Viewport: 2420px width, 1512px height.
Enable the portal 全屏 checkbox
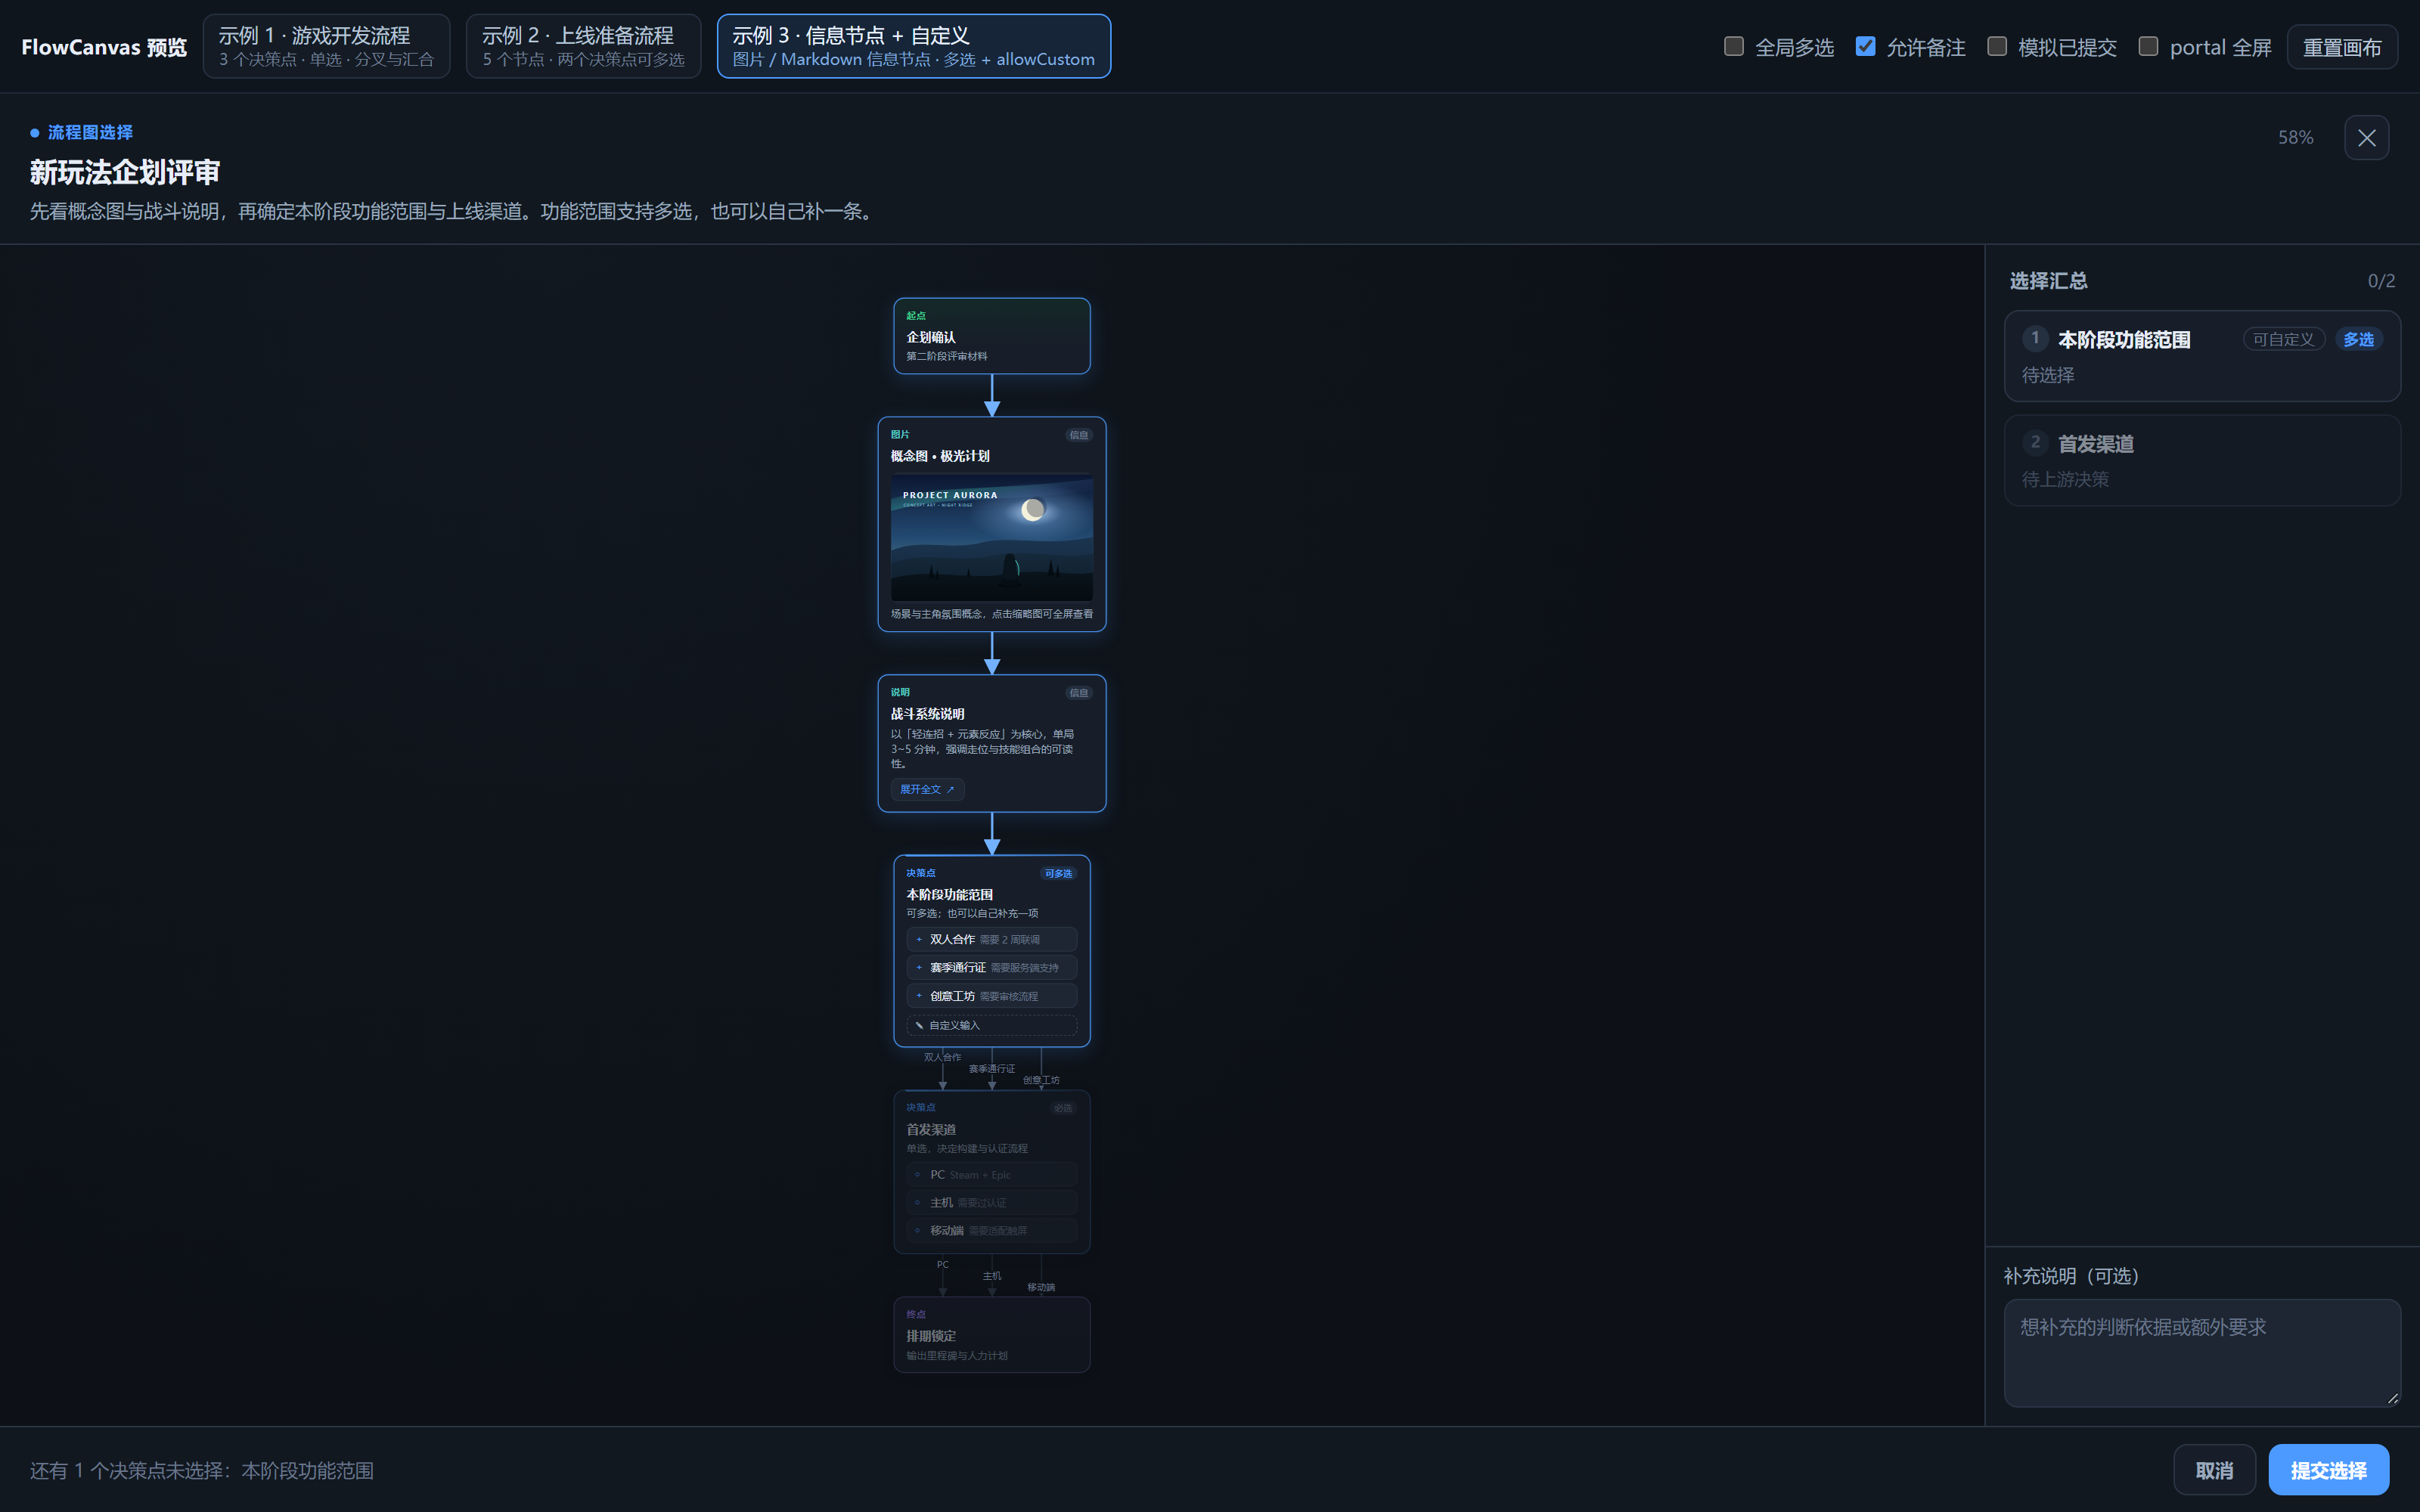coord(2147,46)
